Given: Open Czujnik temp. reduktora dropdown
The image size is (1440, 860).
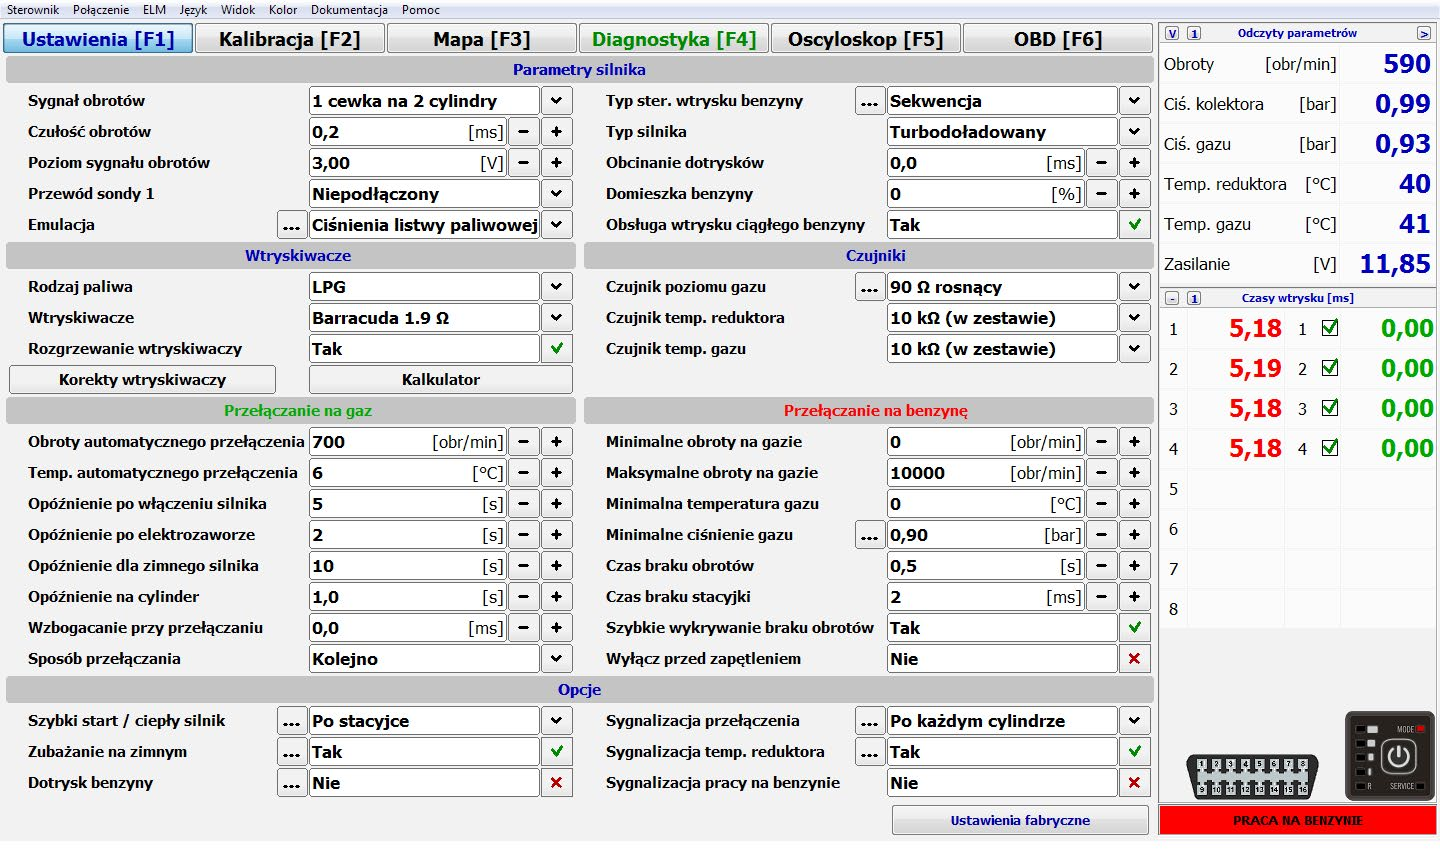Looking at the screenshot, I should tap(1134, 318).
